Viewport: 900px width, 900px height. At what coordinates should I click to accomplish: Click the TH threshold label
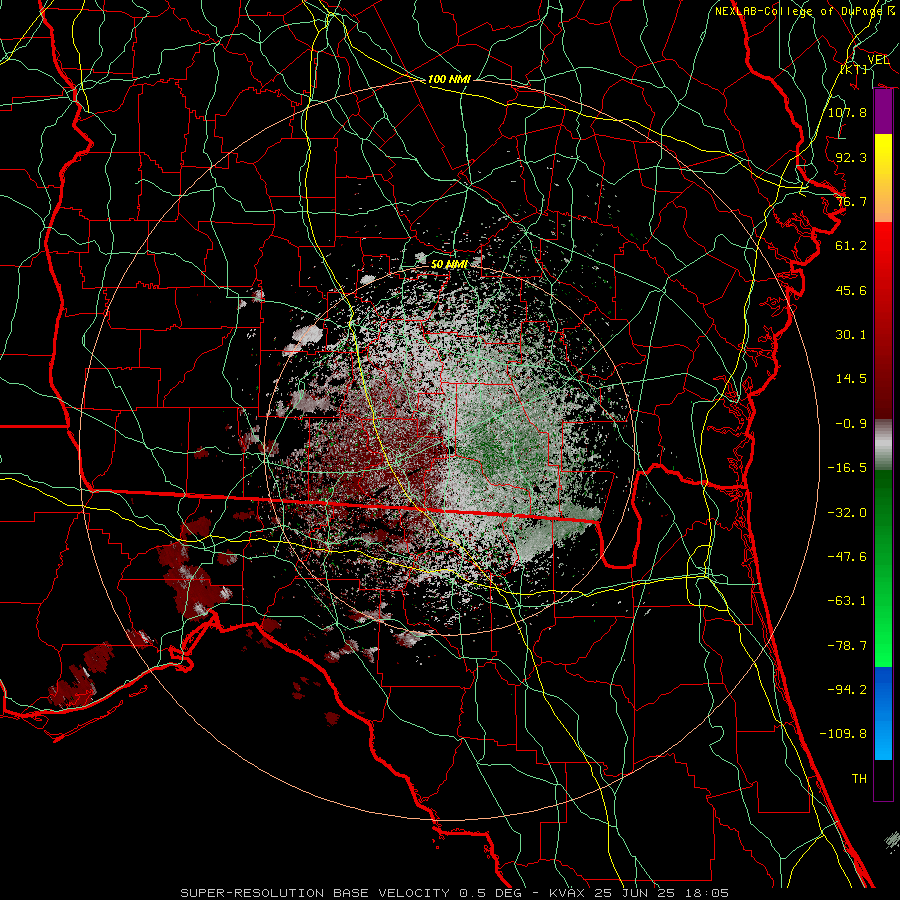(859, 779)
